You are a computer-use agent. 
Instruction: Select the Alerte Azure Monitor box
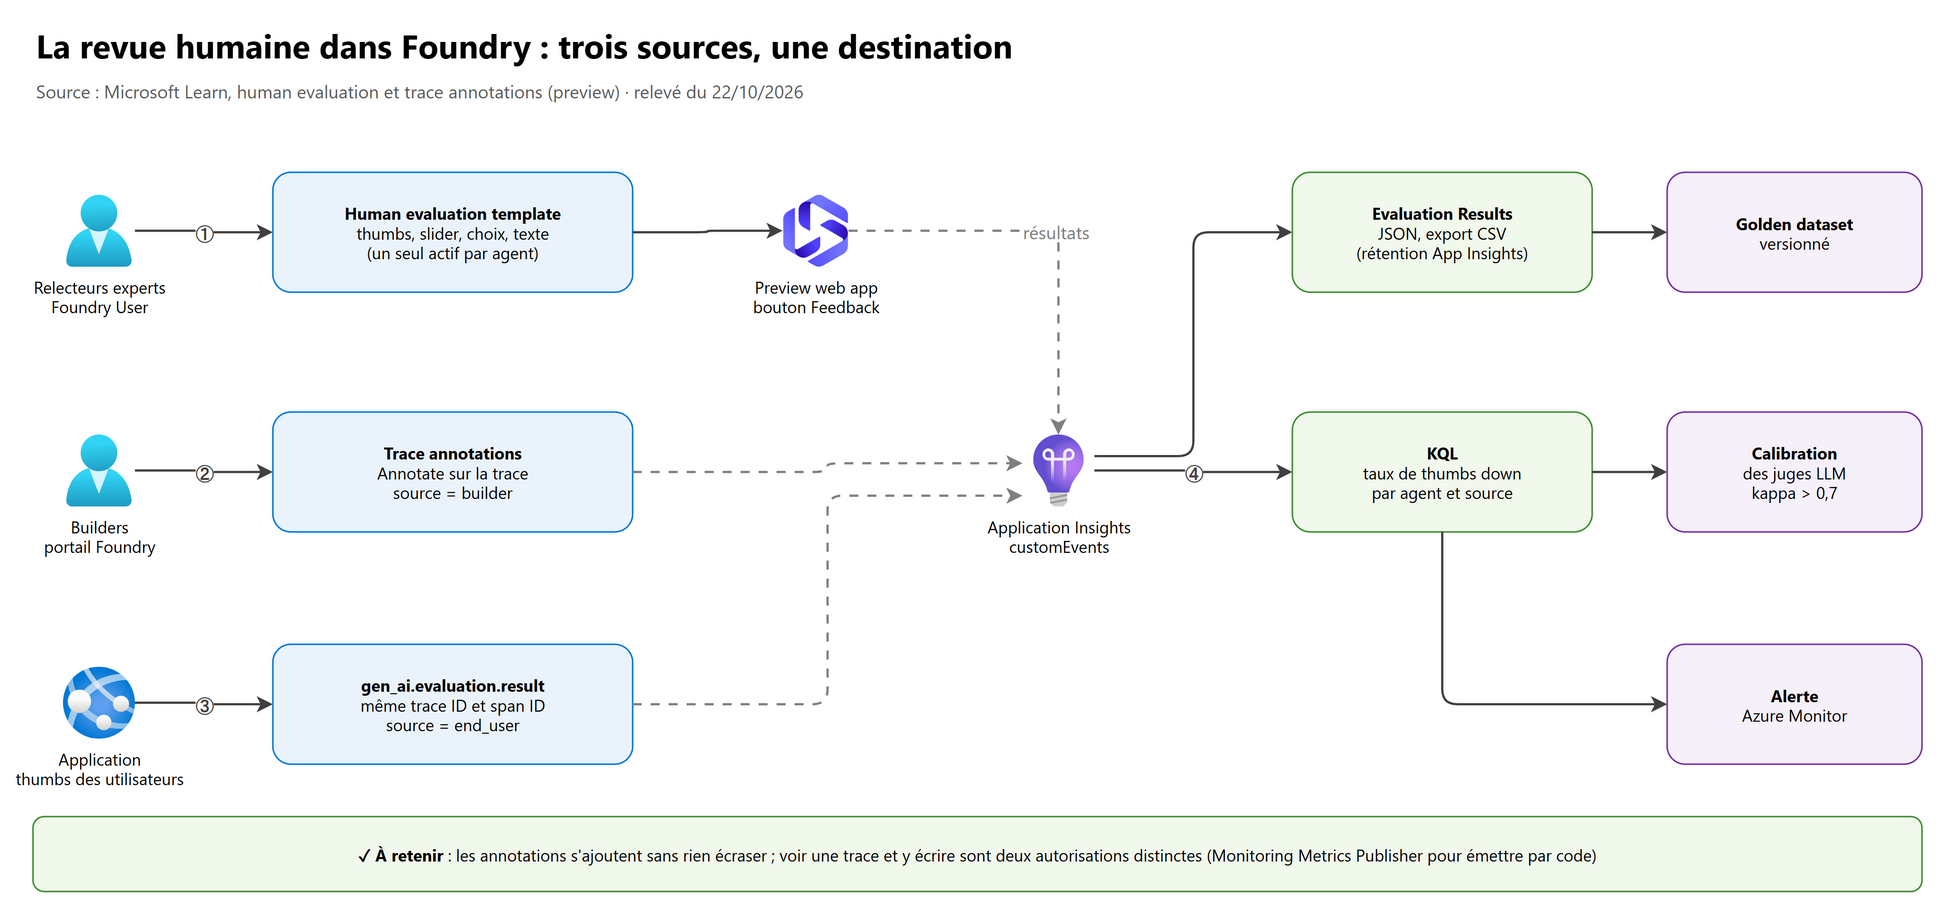tap(1794, 704)
